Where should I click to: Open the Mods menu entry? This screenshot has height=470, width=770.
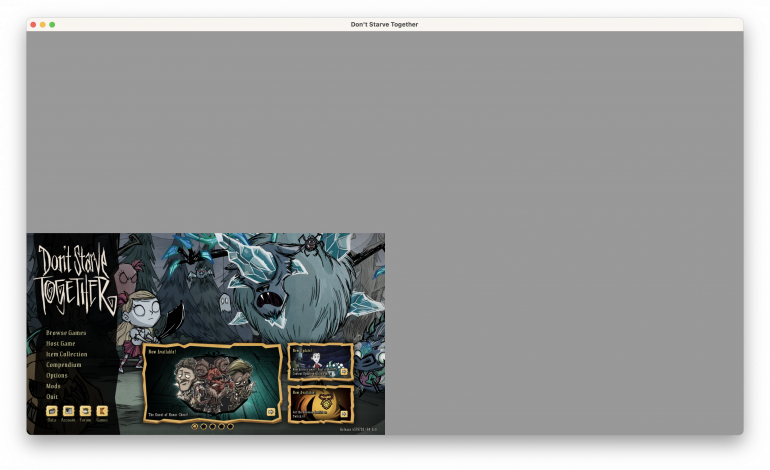(53, 386)
